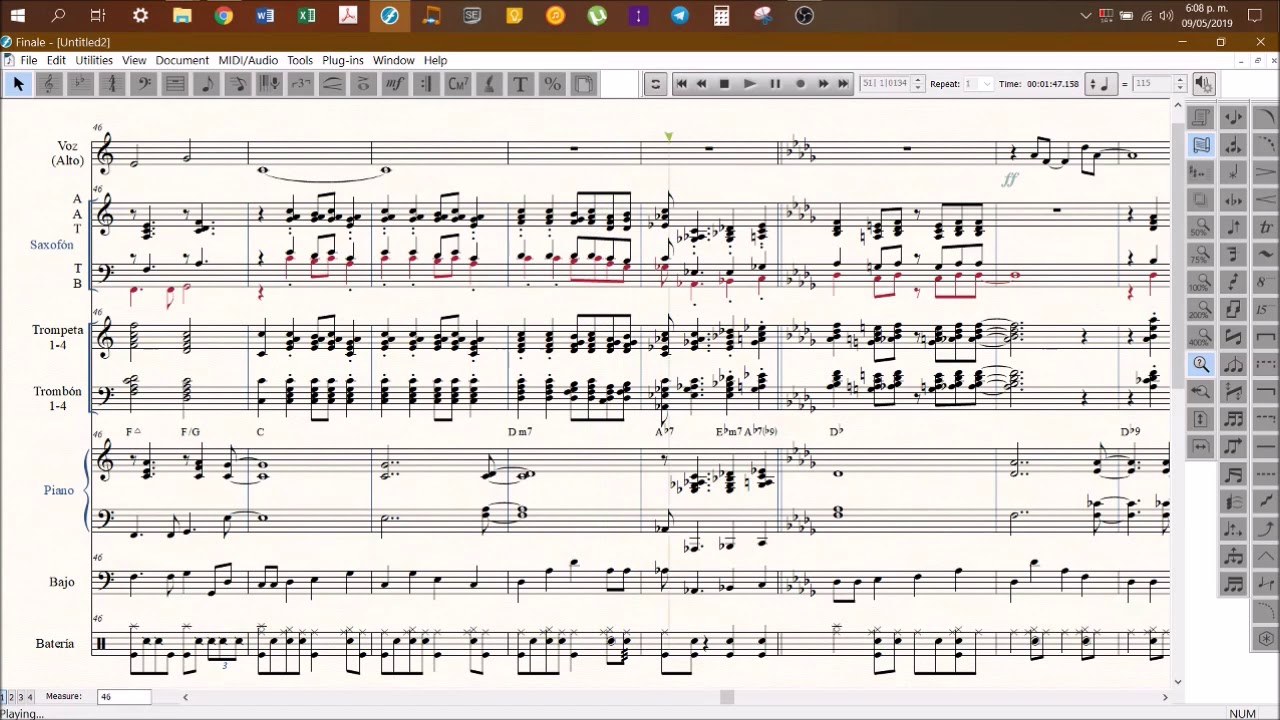Click the Windows Start button
The width and height of the screenshot is (1280, 720).
(x=17, y=15)
